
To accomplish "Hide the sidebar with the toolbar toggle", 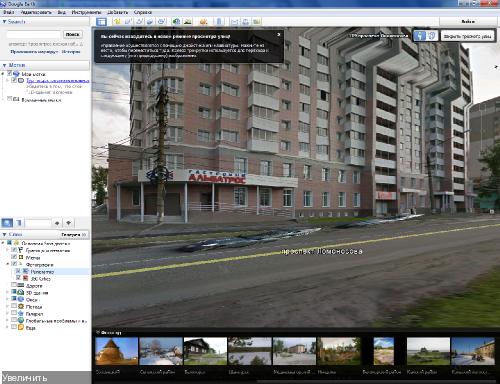I will (x=101, y=22).
